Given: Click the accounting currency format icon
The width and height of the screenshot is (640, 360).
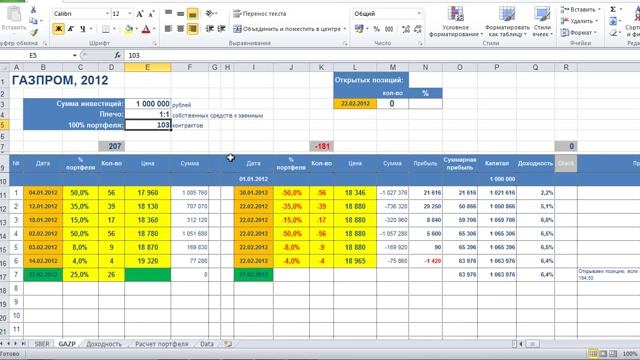Looking at the screenshot, I should pyautogui.click(x=359, y=29).
